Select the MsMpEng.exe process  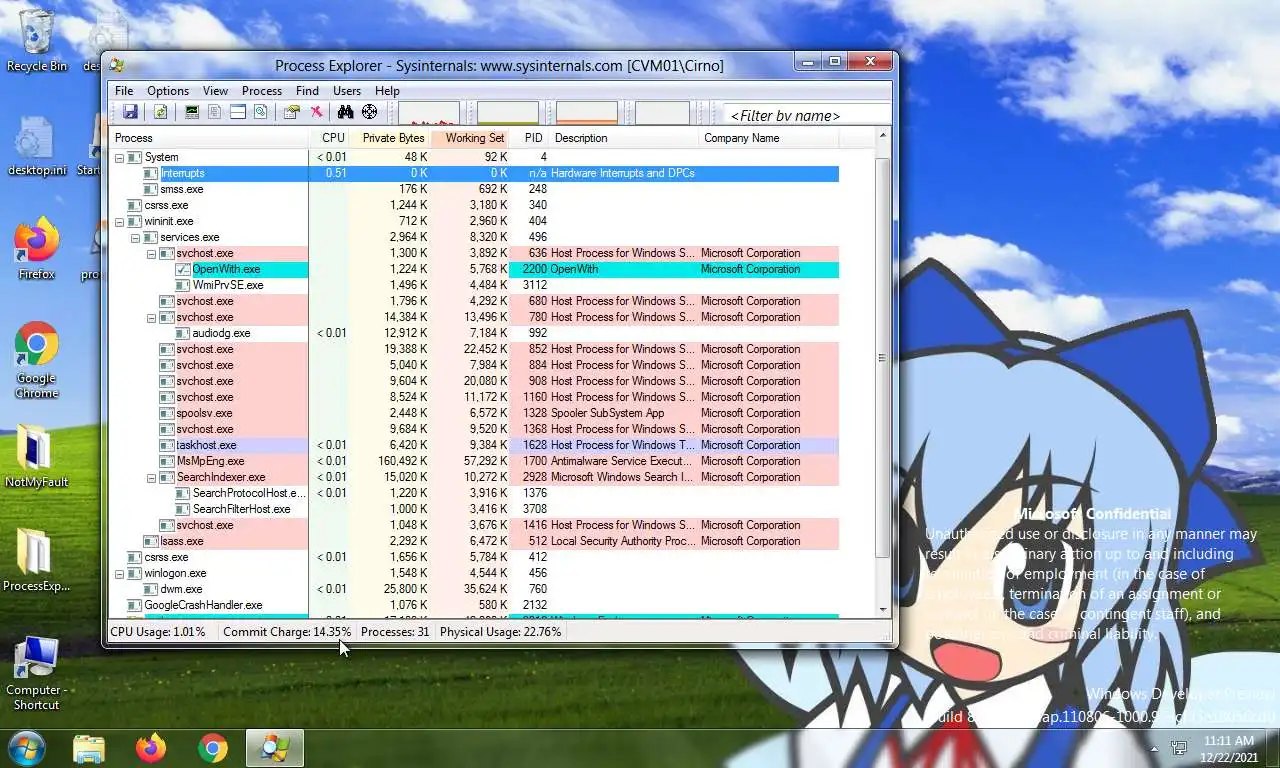[x=474, y=461]
